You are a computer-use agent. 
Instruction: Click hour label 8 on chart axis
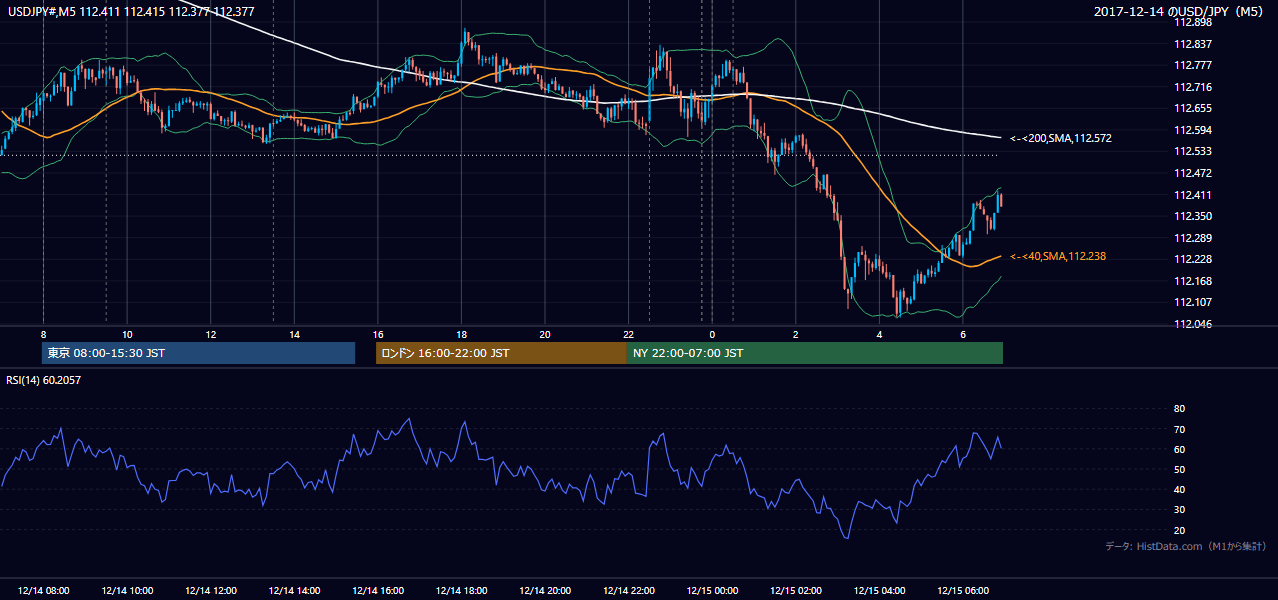click(x=43, y=334)
